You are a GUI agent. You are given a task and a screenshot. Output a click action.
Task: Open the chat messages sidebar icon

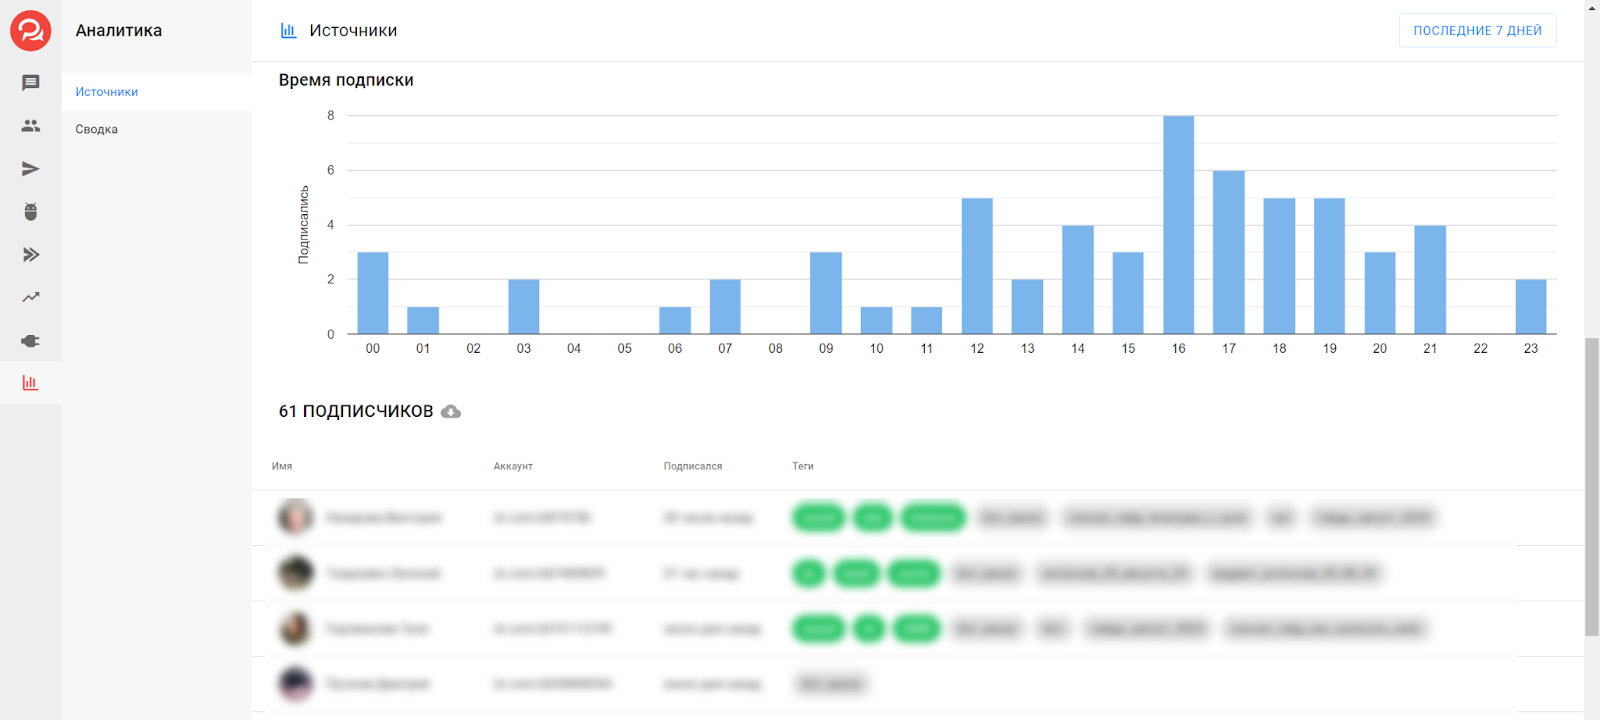(x=30, y=83)
